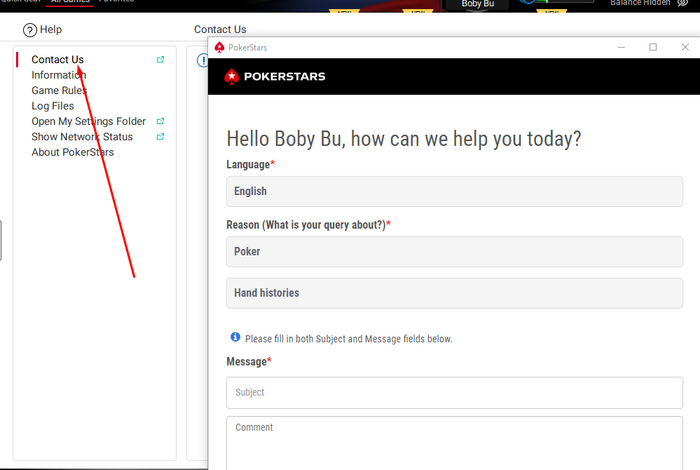Open the Hand histories sub-reason dropdown

(454, 293)
